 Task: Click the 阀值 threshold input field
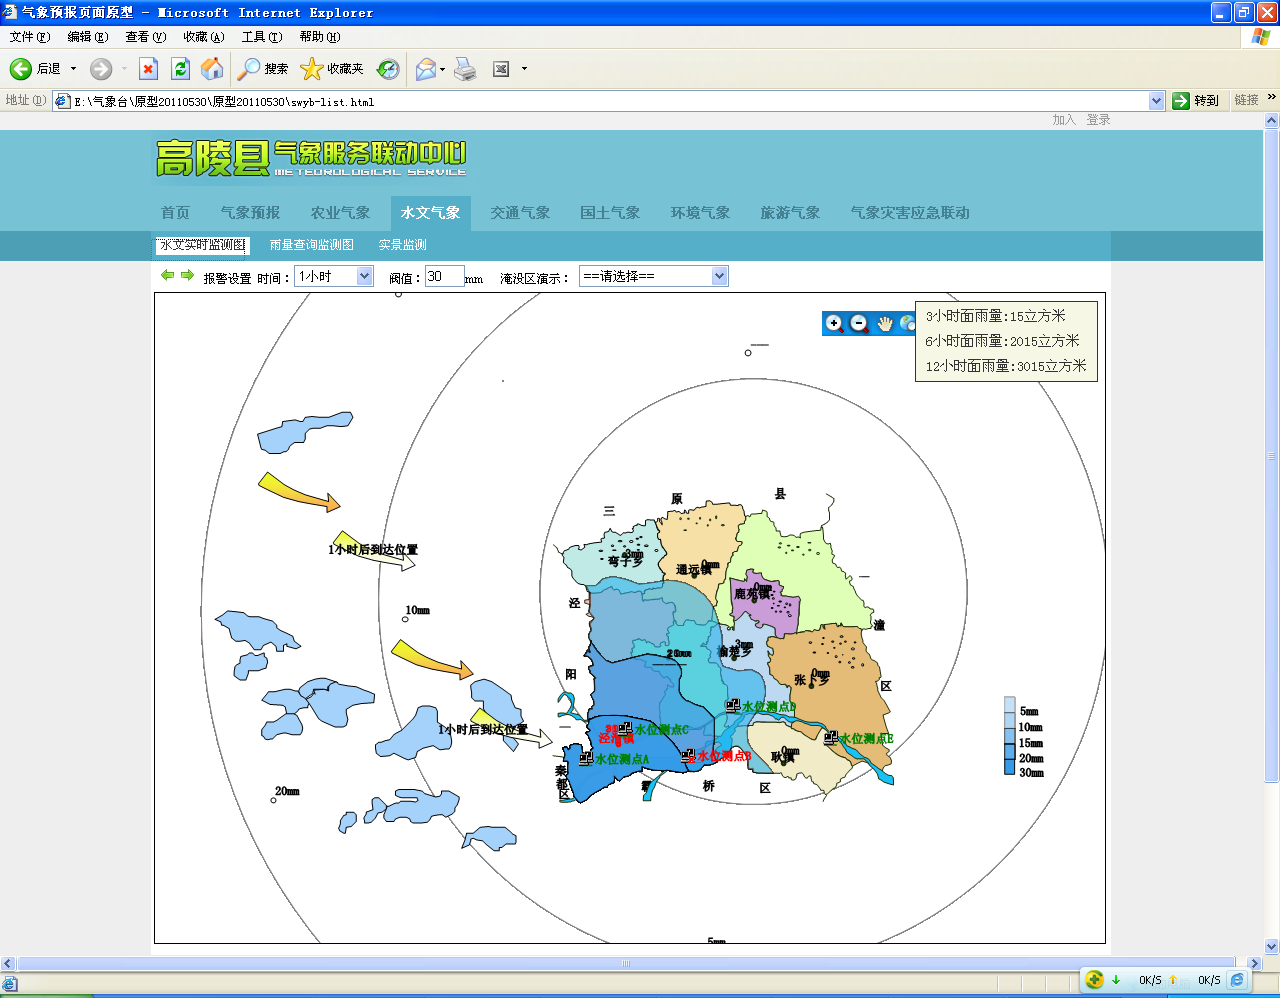click(444, 276)
